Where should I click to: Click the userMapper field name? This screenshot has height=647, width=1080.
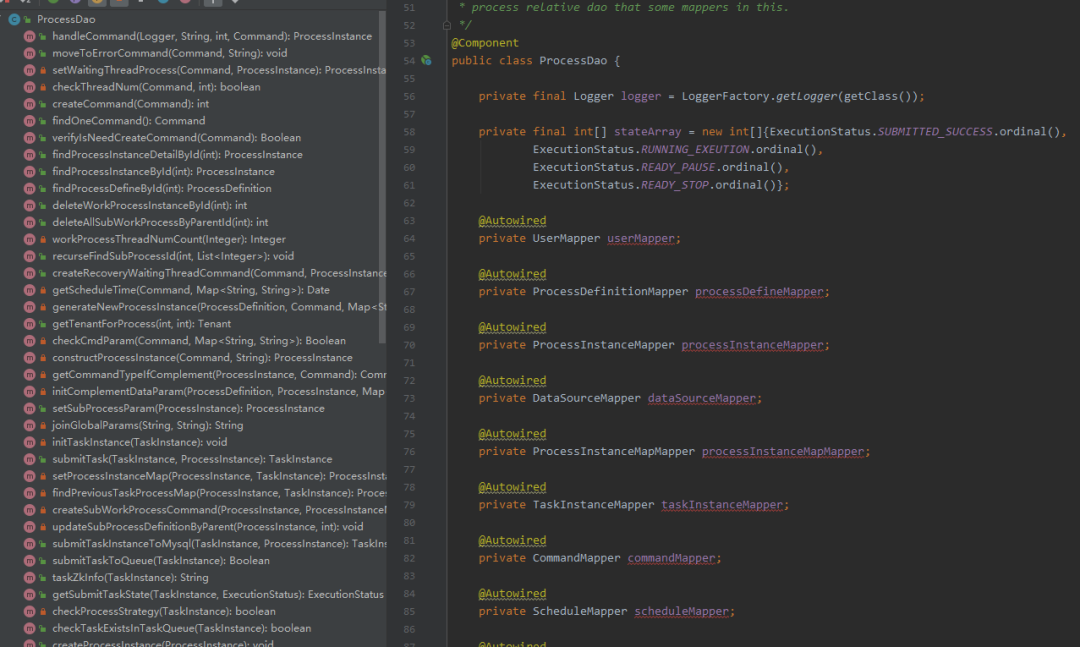pos(641,238)
